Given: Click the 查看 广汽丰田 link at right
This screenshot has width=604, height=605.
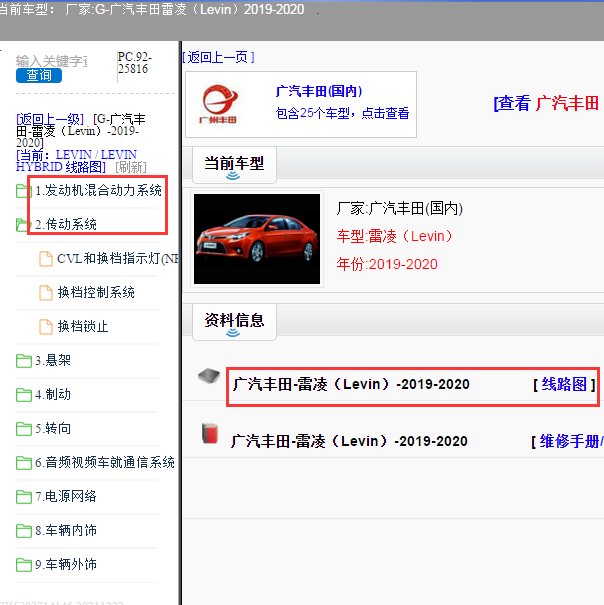Looking at the screenshot, I should (546, 103).
